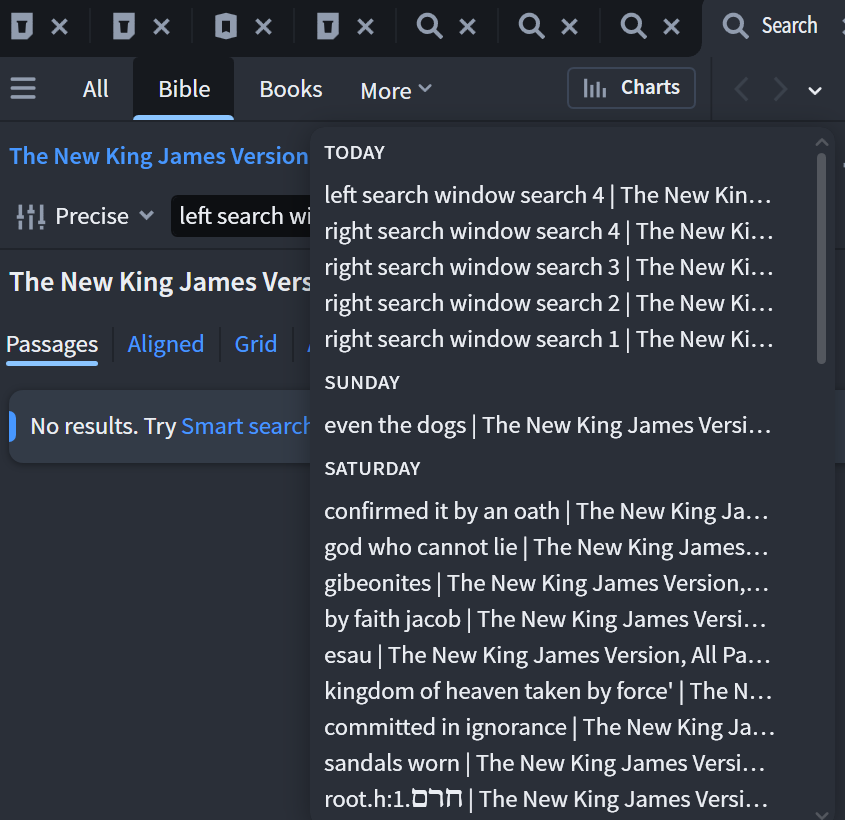Open the first book tab icon
This screenshot has height=820, width=845.
[22, 26]
